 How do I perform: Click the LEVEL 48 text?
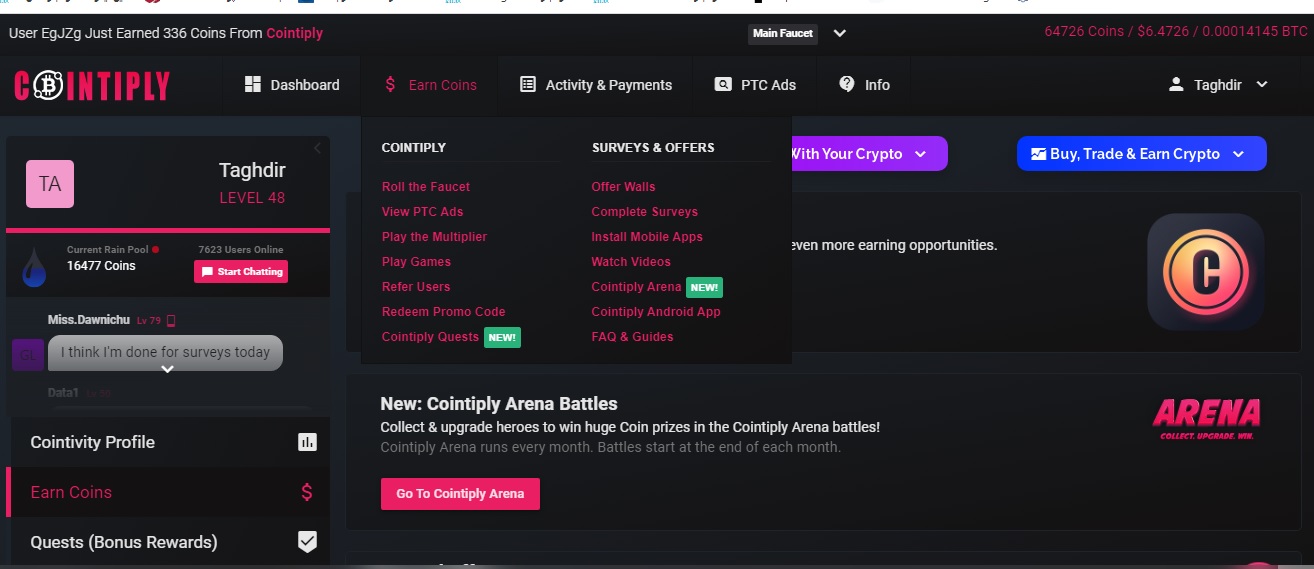[252, 198]
